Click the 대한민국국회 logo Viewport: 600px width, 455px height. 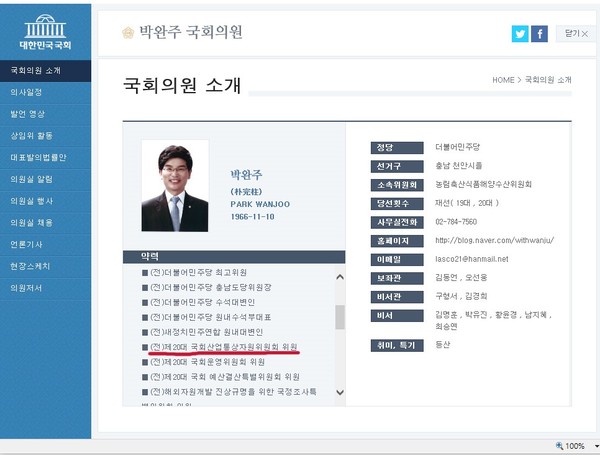coord(44,31)
